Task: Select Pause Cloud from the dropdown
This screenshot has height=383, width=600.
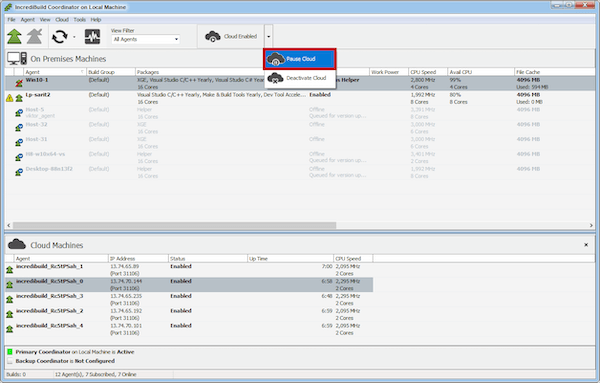Action: pyautogui.click(x=300, y=59)
